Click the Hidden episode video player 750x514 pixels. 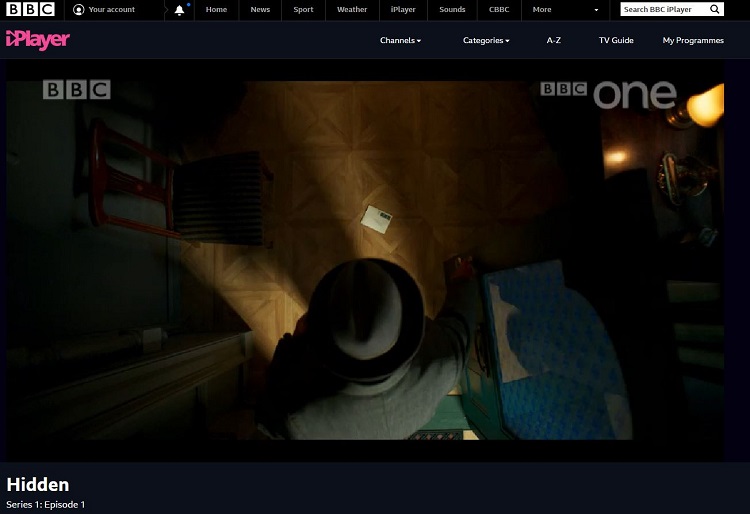click(365, 261)
